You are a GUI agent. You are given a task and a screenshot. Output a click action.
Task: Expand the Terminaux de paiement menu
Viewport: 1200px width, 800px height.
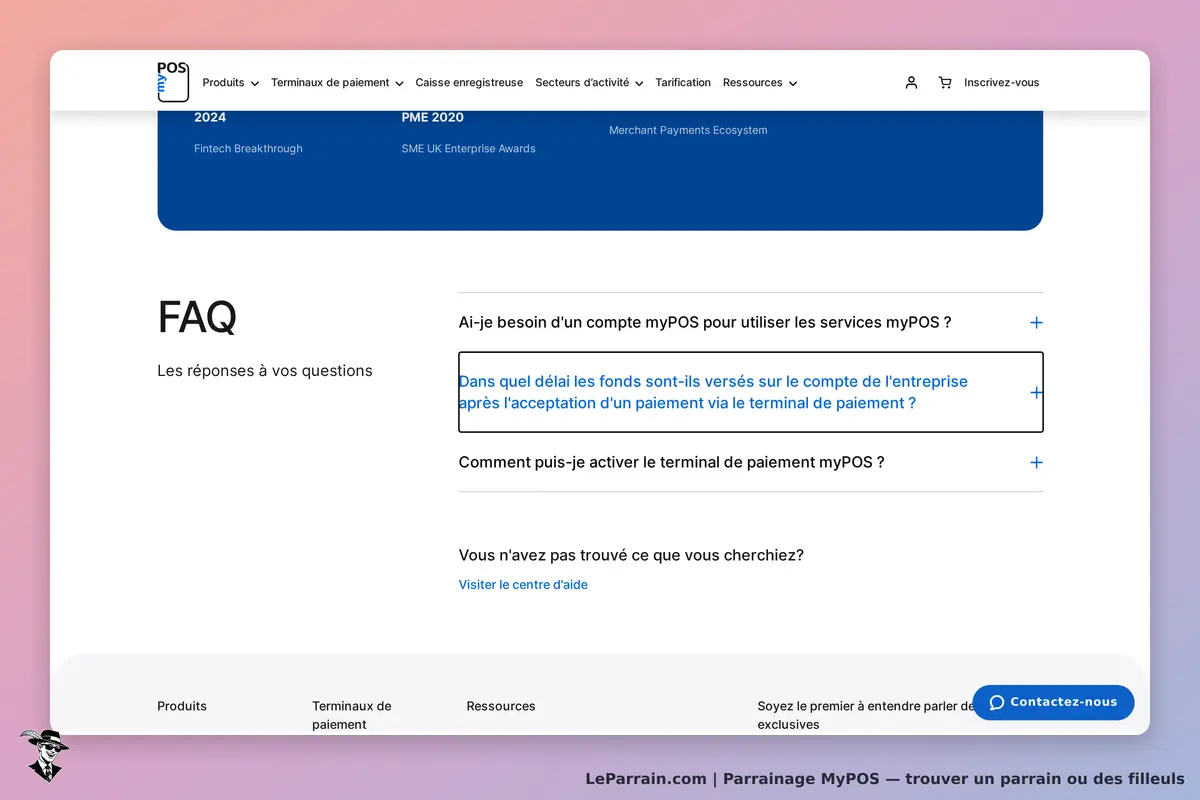pos(337,83)
